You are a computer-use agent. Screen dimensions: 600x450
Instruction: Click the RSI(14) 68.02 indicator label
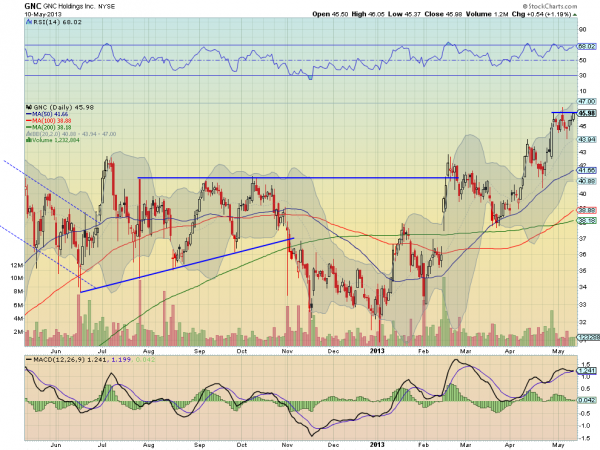(57, 22)
